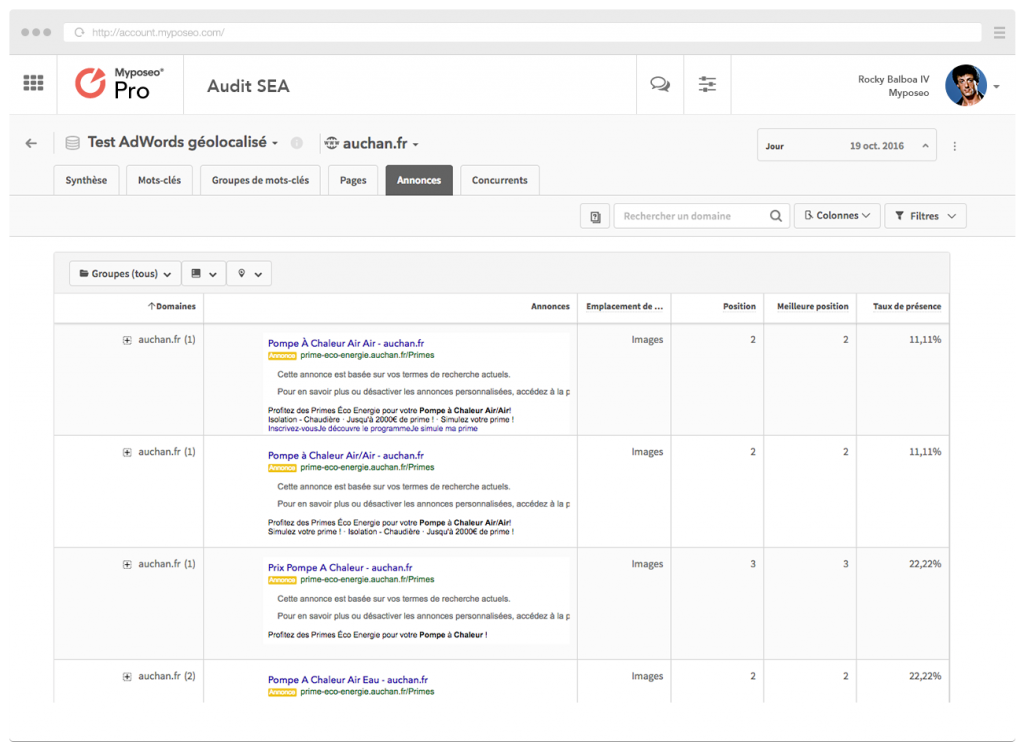1024x749 pixels.
Task: Click the Rocky Balboa IV user name
Action: coord(893,79)
